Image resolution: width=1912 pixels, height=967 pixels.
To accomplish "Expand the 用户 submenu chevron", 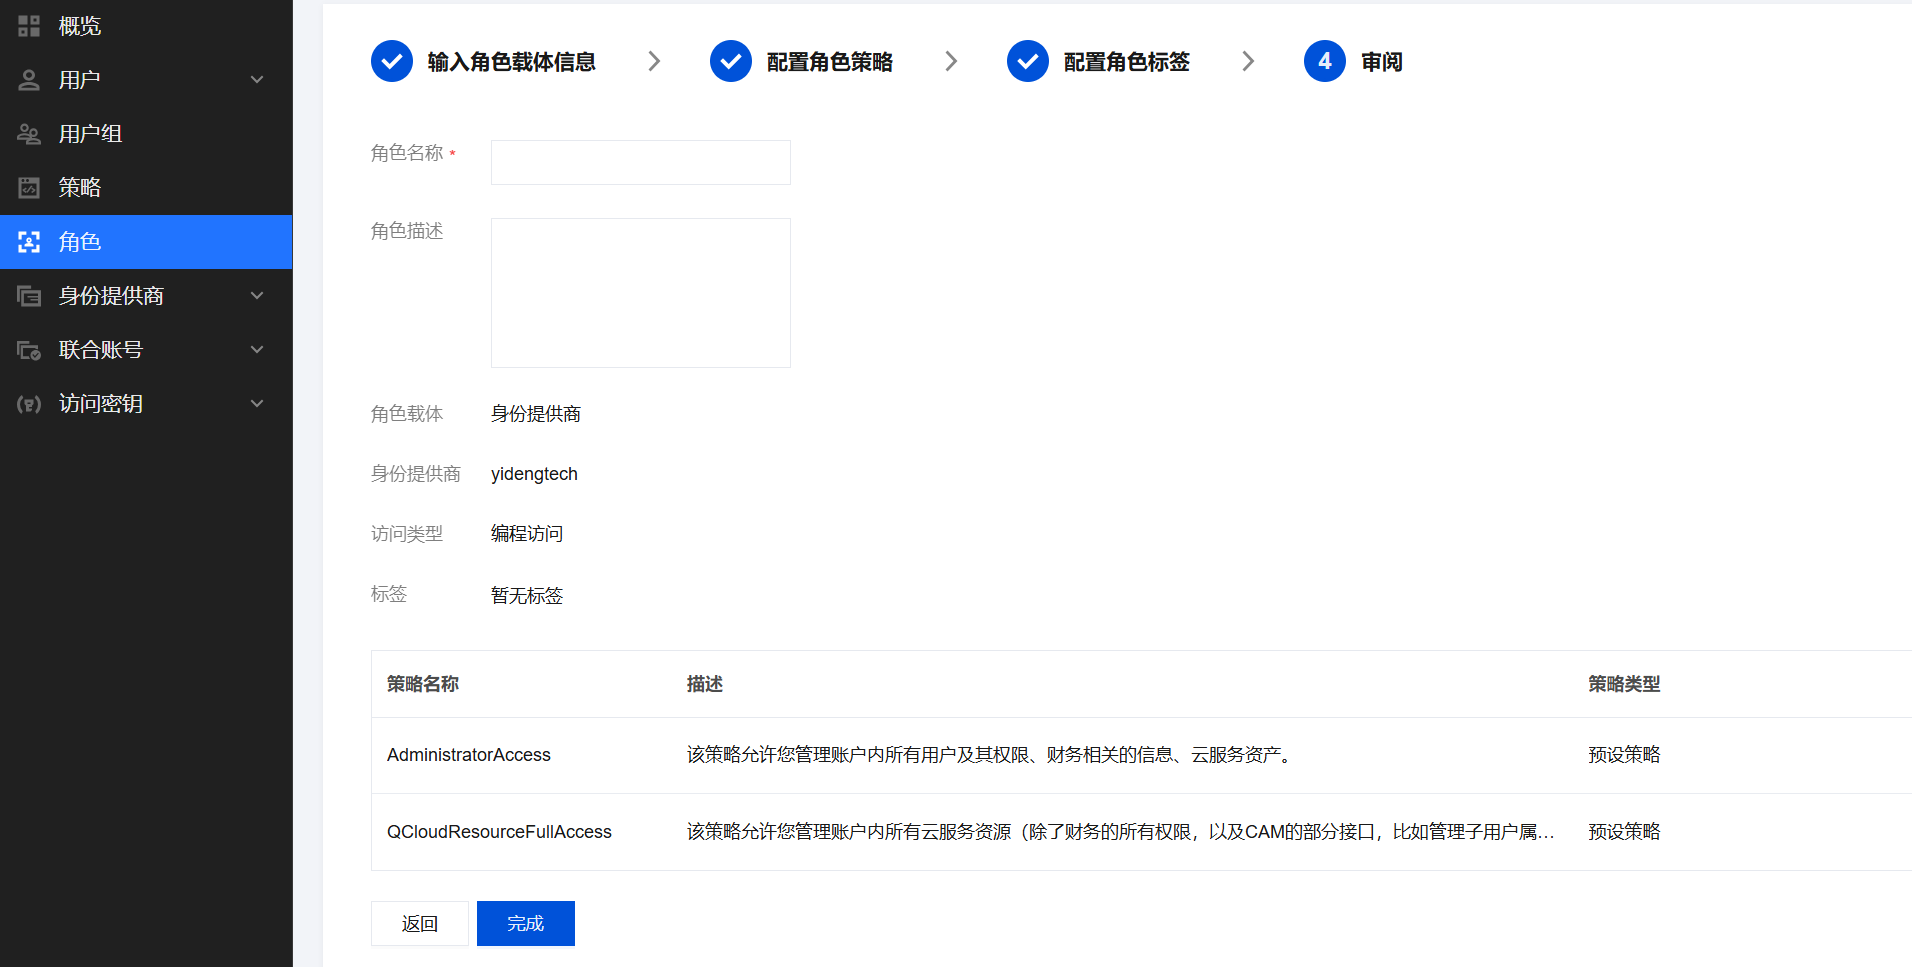I will (257, 80).
